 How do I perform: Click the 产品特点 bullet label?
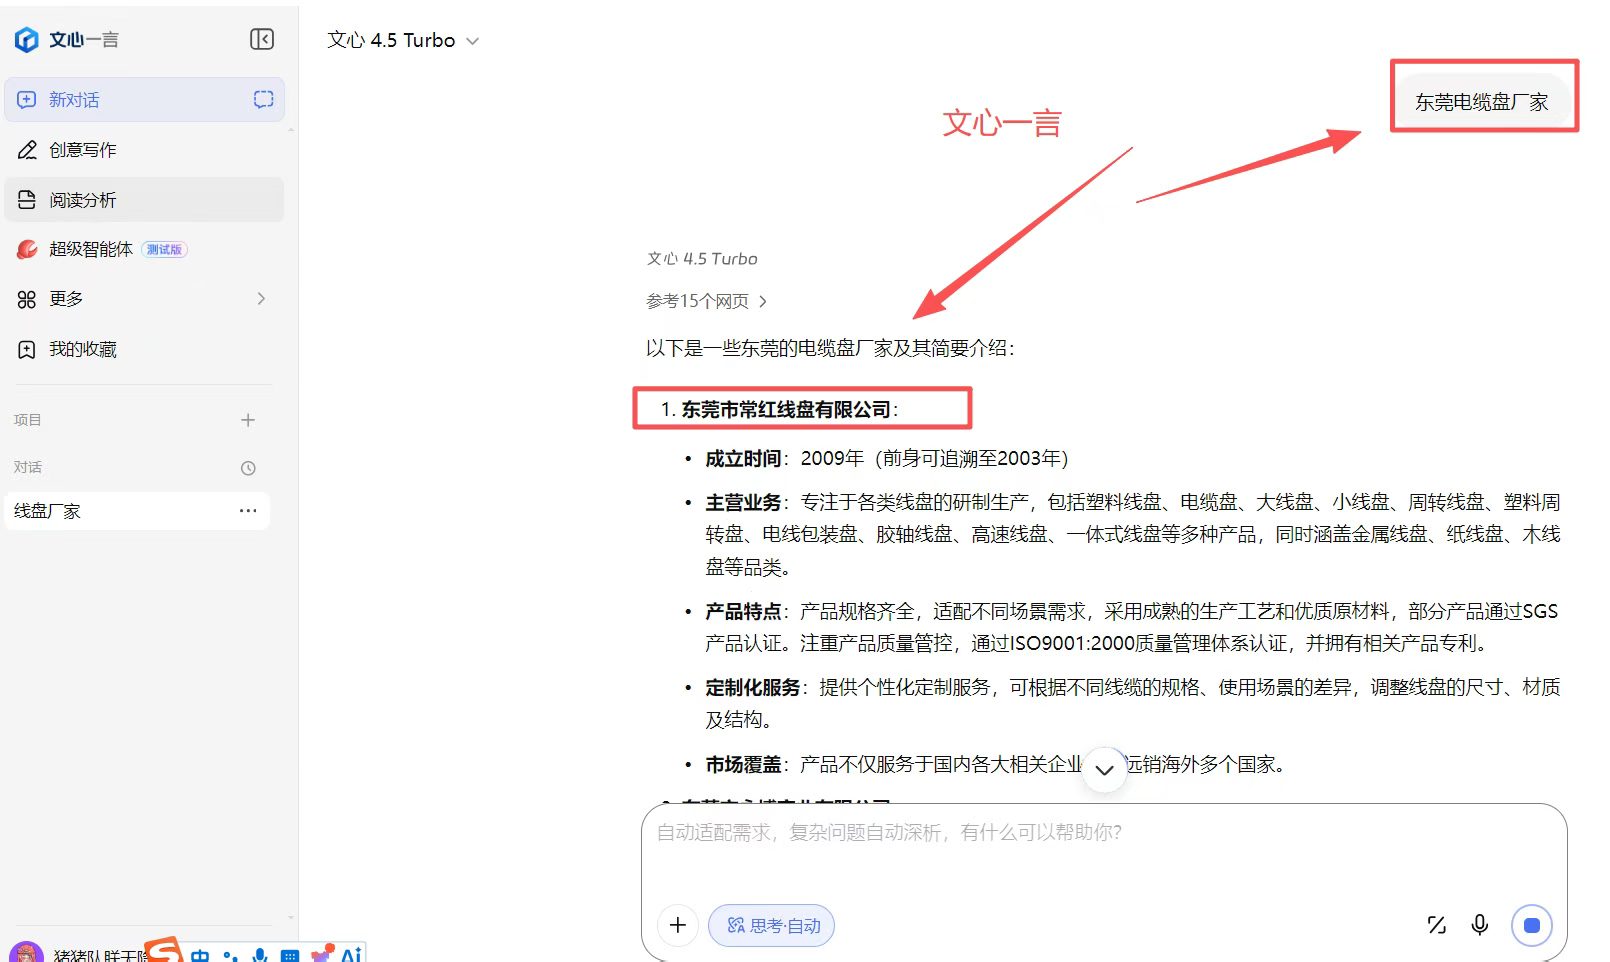[x=743, y=611]
